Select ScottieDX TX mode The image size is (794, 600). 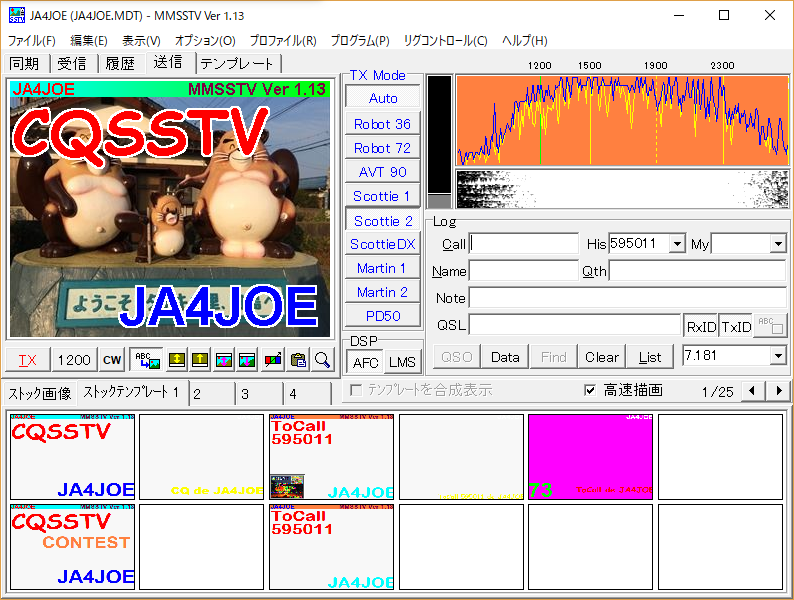(x=383, y=244)
